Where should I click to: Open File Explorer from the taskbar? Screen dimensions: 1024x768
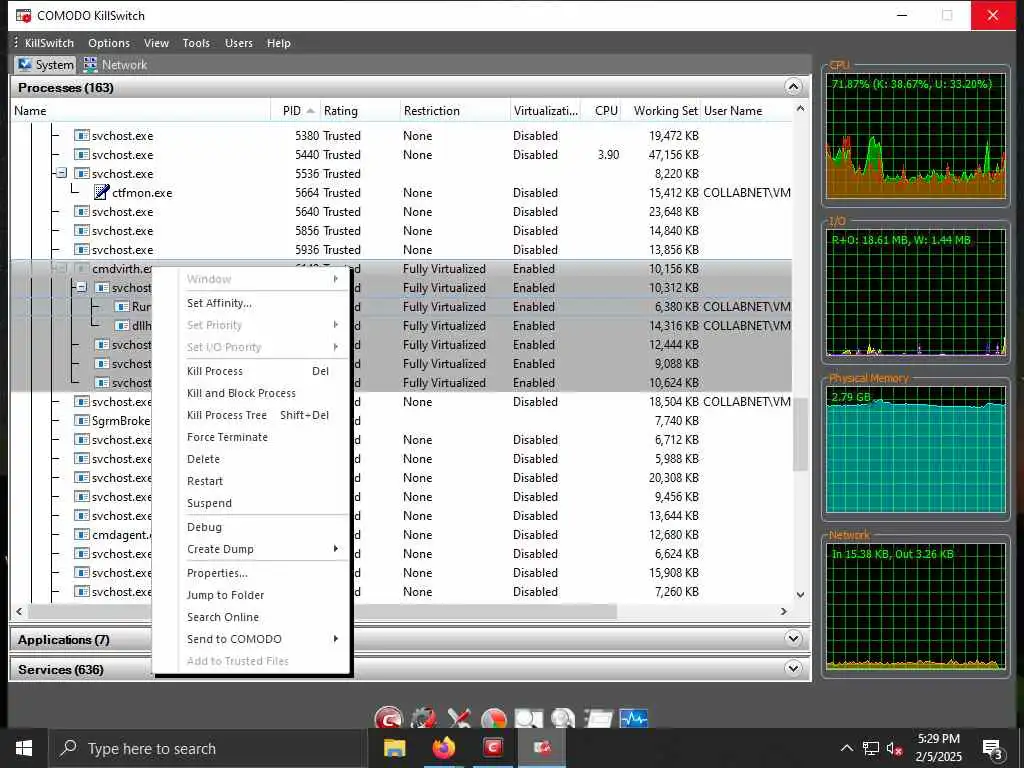394,748
